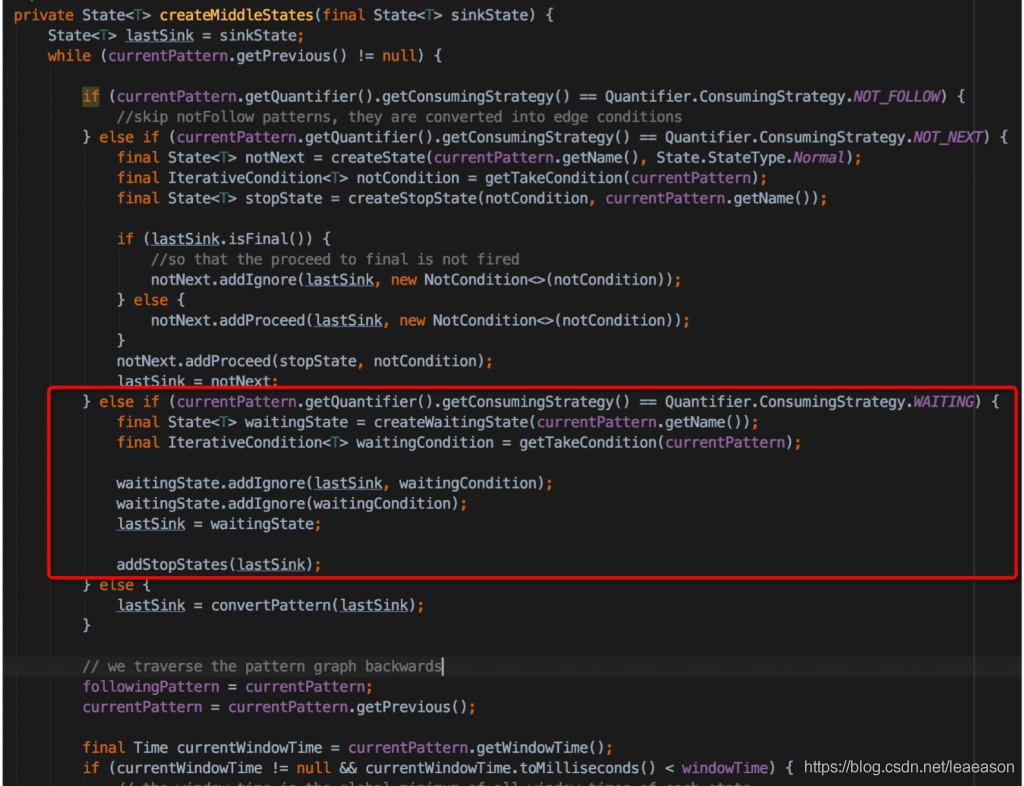The height and width of the screenshot is (786, 1024).
Task: Click the addStopStates method call
Action: click(172, 564)
